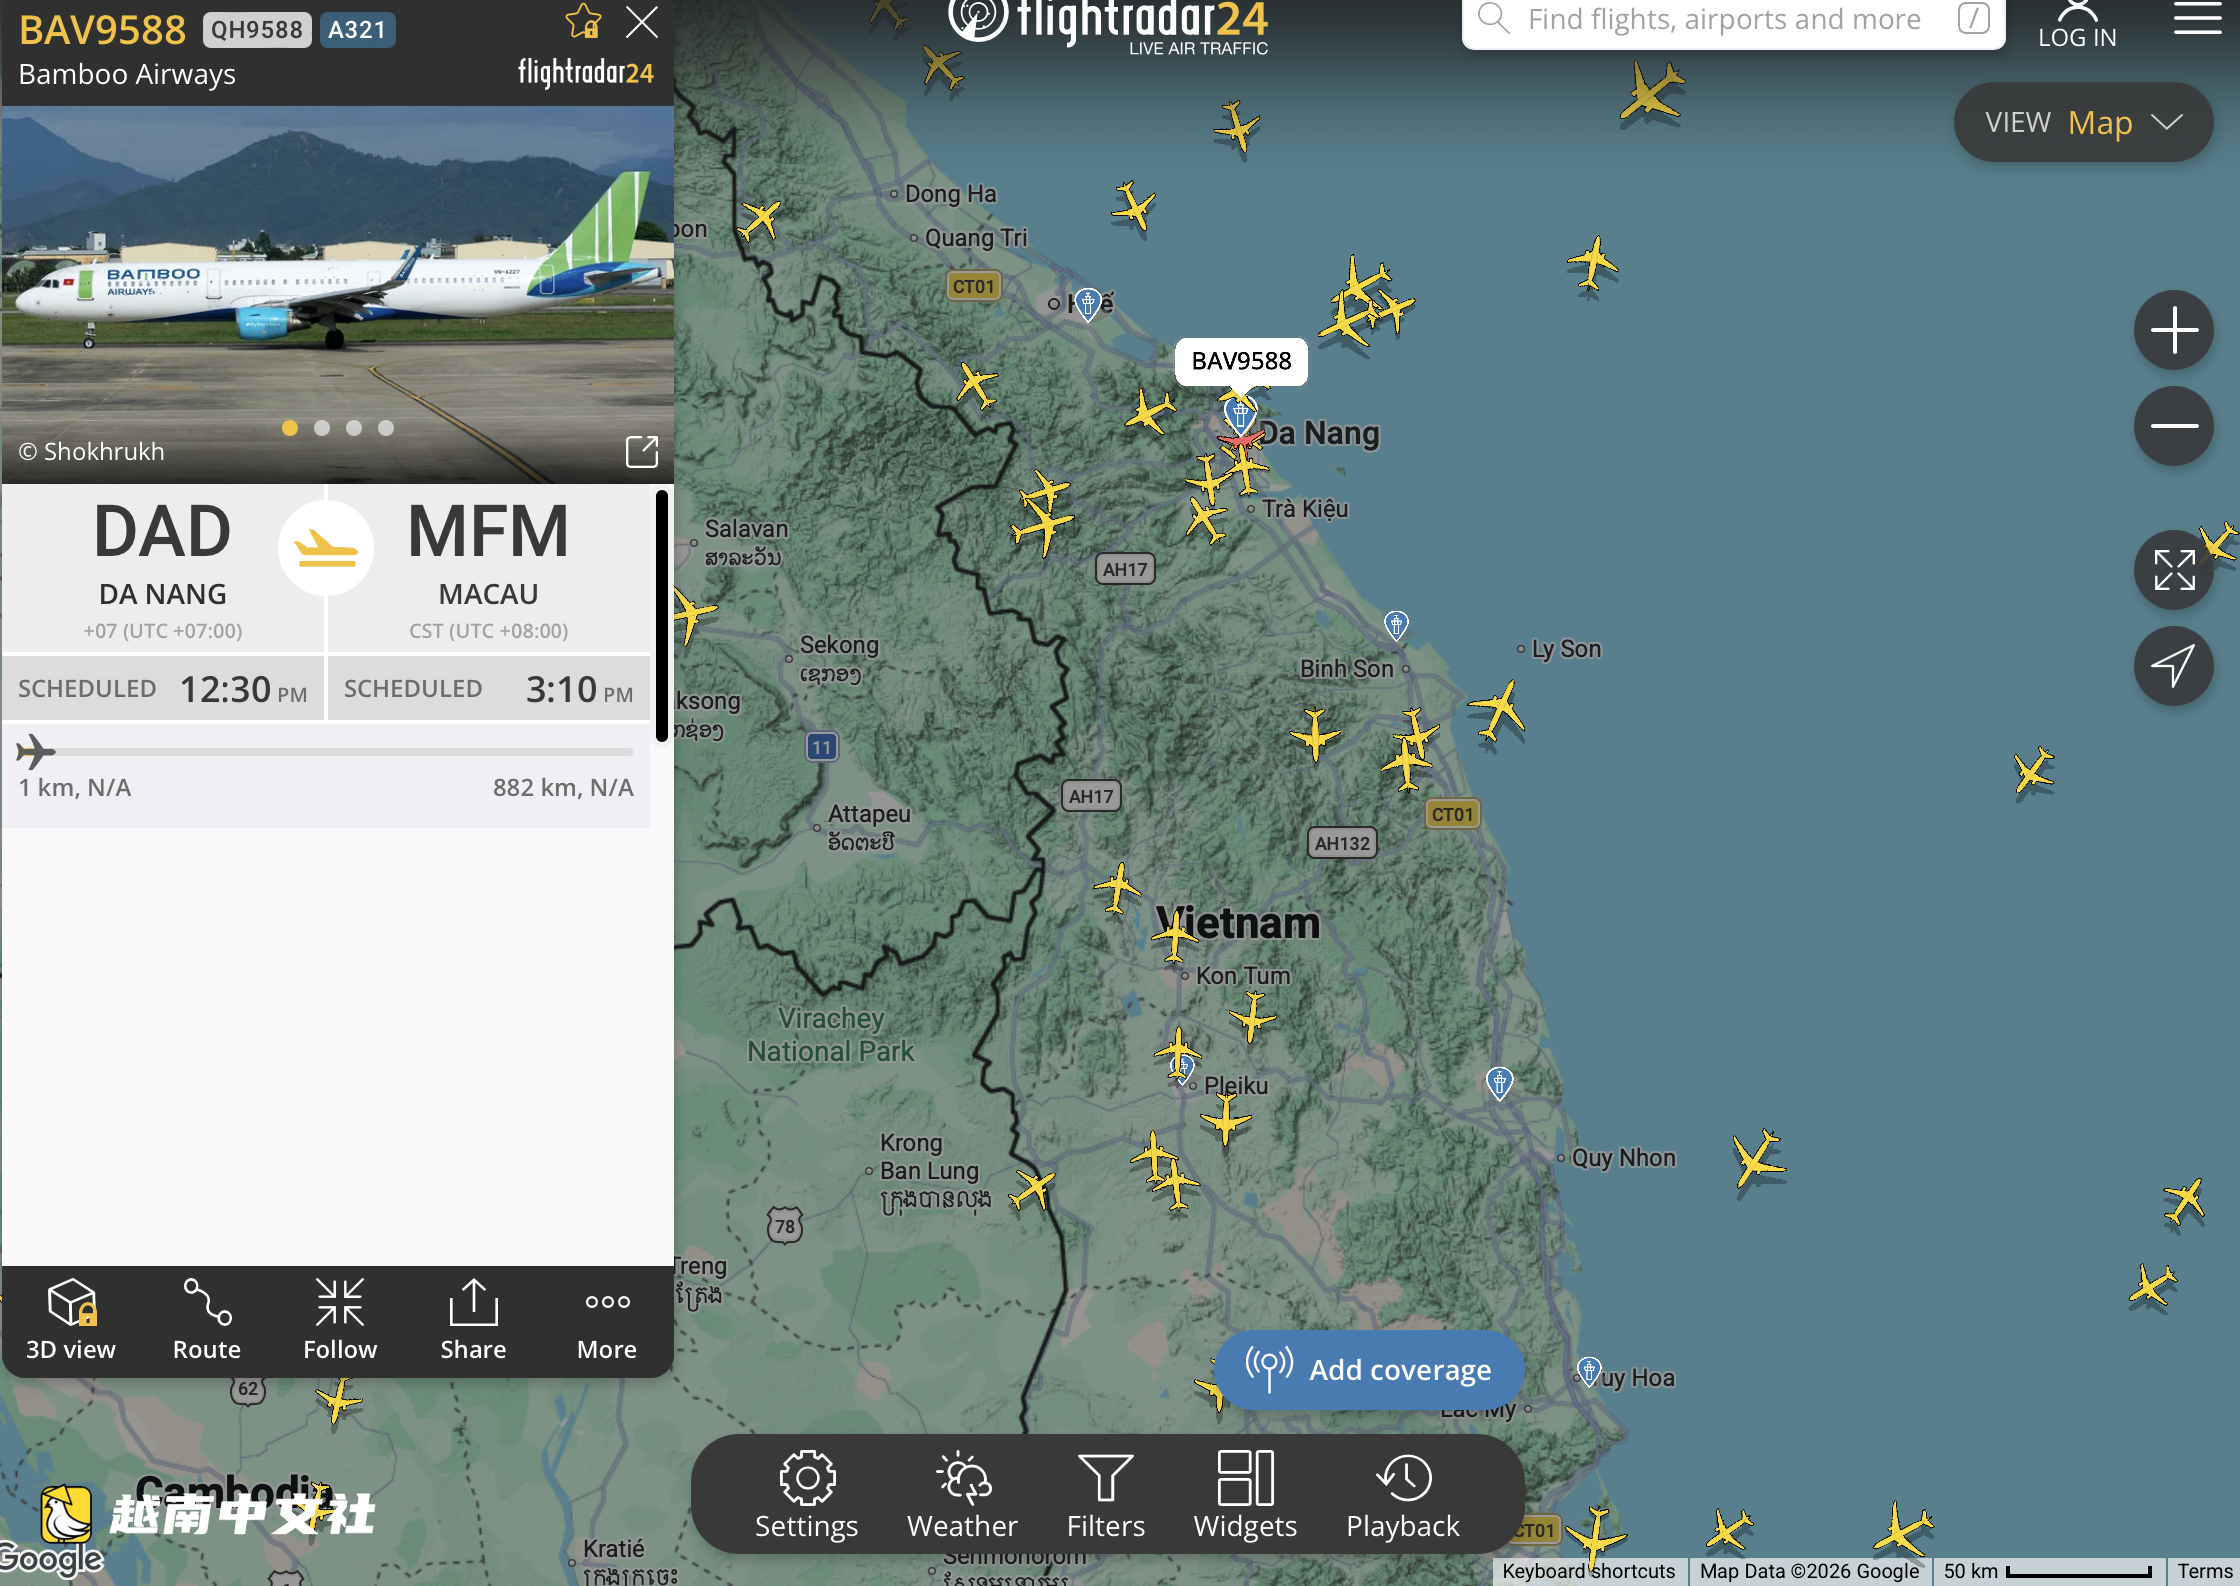Show the second aircraft photo dot

click(x=322, y=428)
